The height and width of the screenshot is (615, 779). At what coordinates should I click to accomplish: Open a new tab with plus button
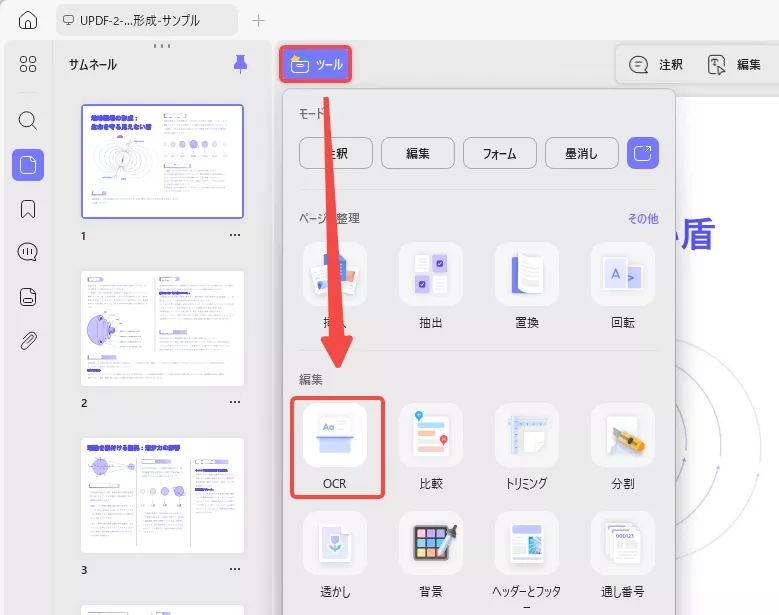pos(258,20)
